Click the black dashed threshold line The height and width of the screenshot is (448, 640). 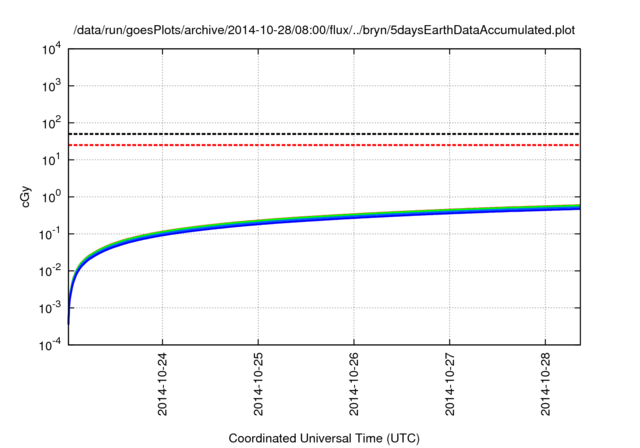click(324, 134)
